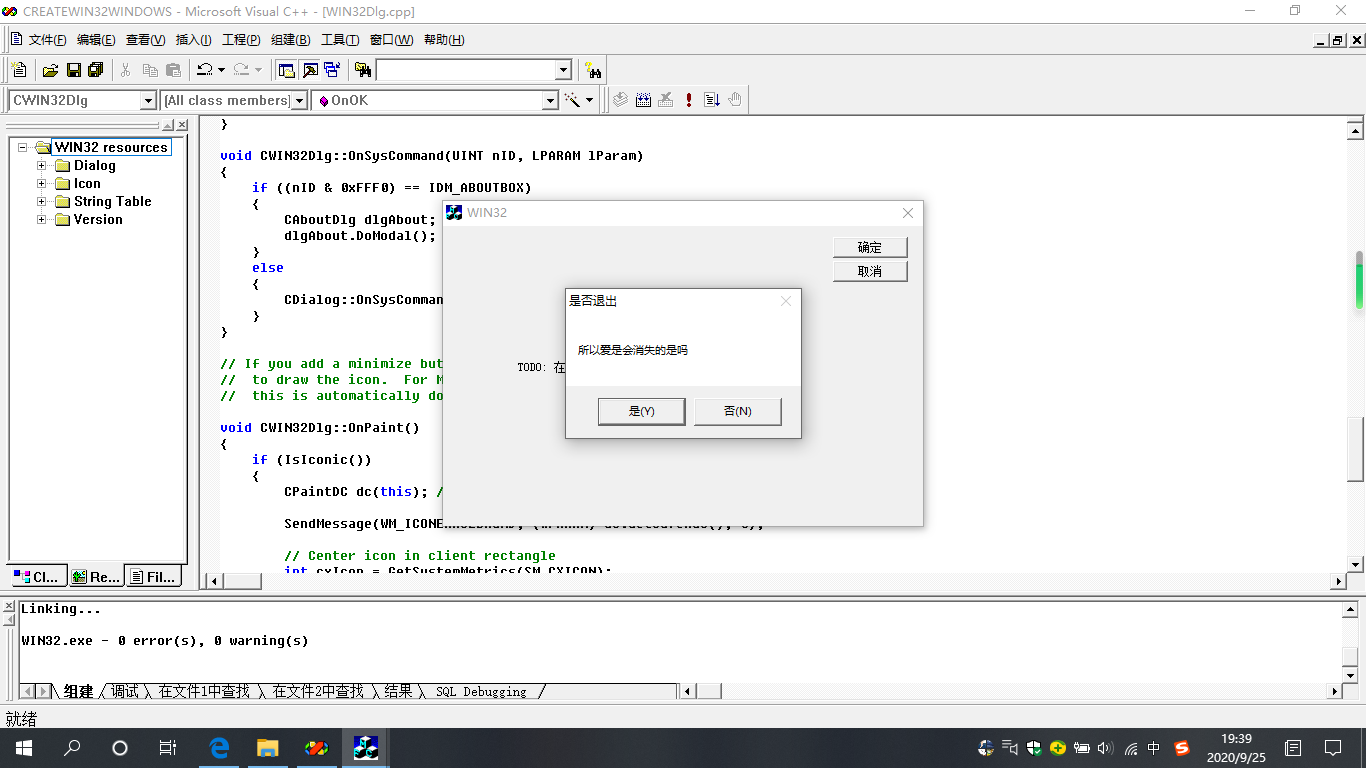Switch to the 在文件1中查找 output tab
Viewport: 1366px width, 768px height.
[204, 691]
